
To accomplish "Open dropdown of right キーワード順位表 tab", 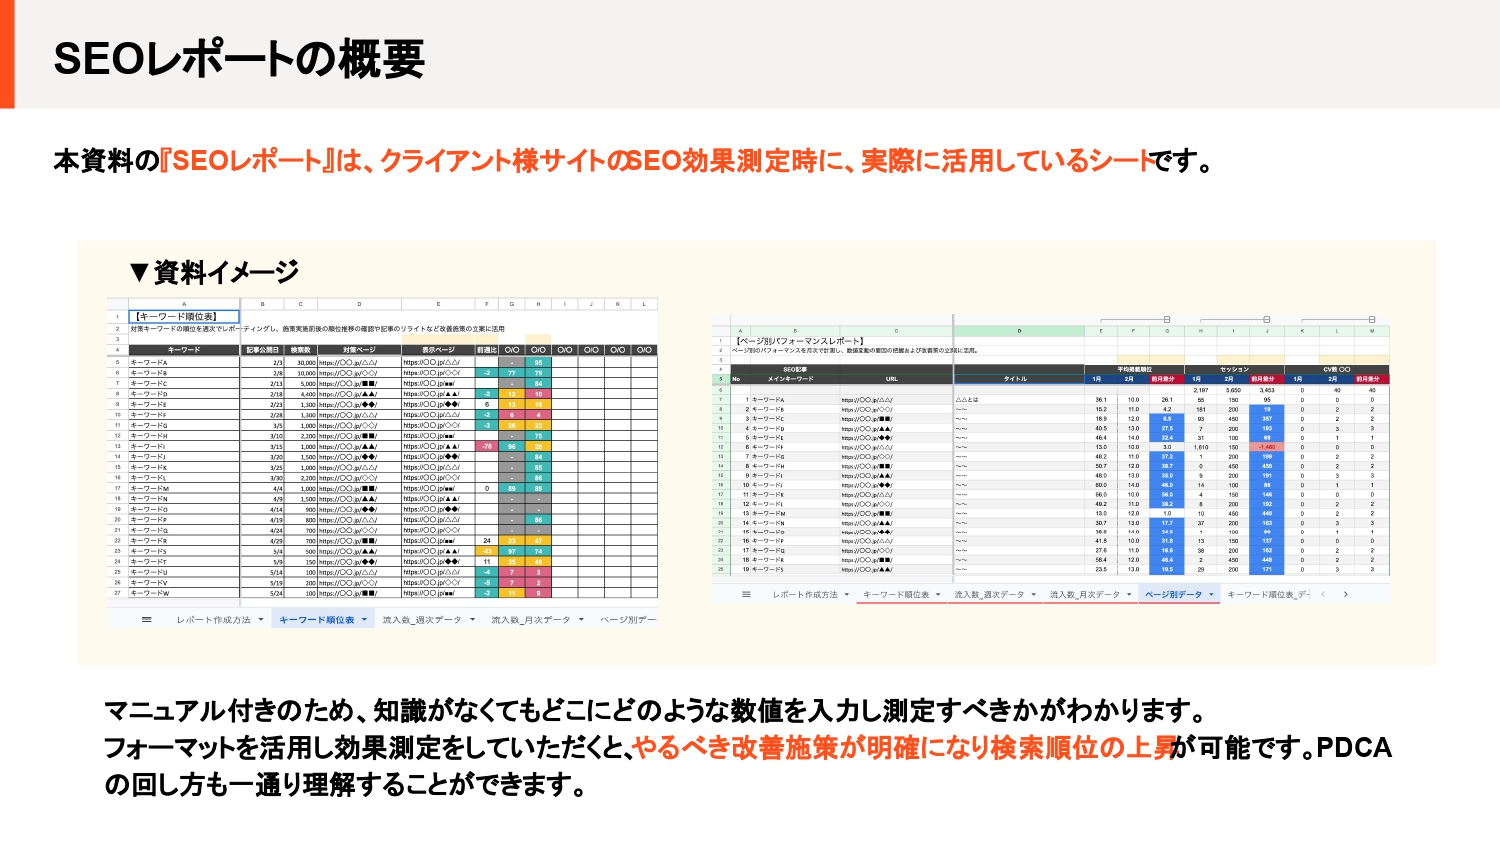I will click(x=939, y=594).
